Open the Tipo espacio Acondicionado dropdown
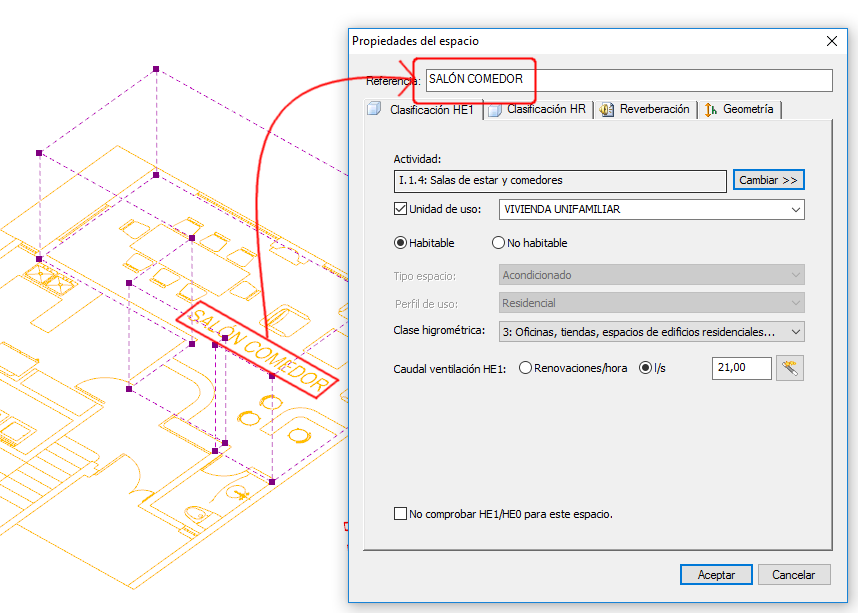Image resolution: width=858 pixels, height=613 pixels. pyautogui.click(x=651, y=275)
